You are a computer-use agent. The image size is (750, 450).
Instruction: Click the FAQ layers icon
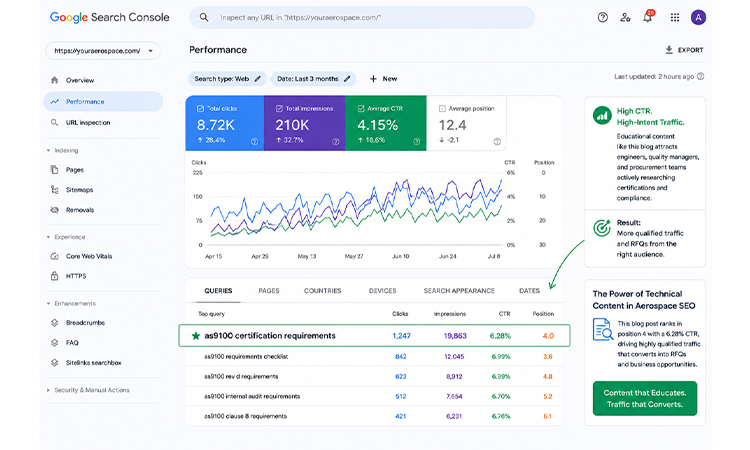(x=55, y=342)
